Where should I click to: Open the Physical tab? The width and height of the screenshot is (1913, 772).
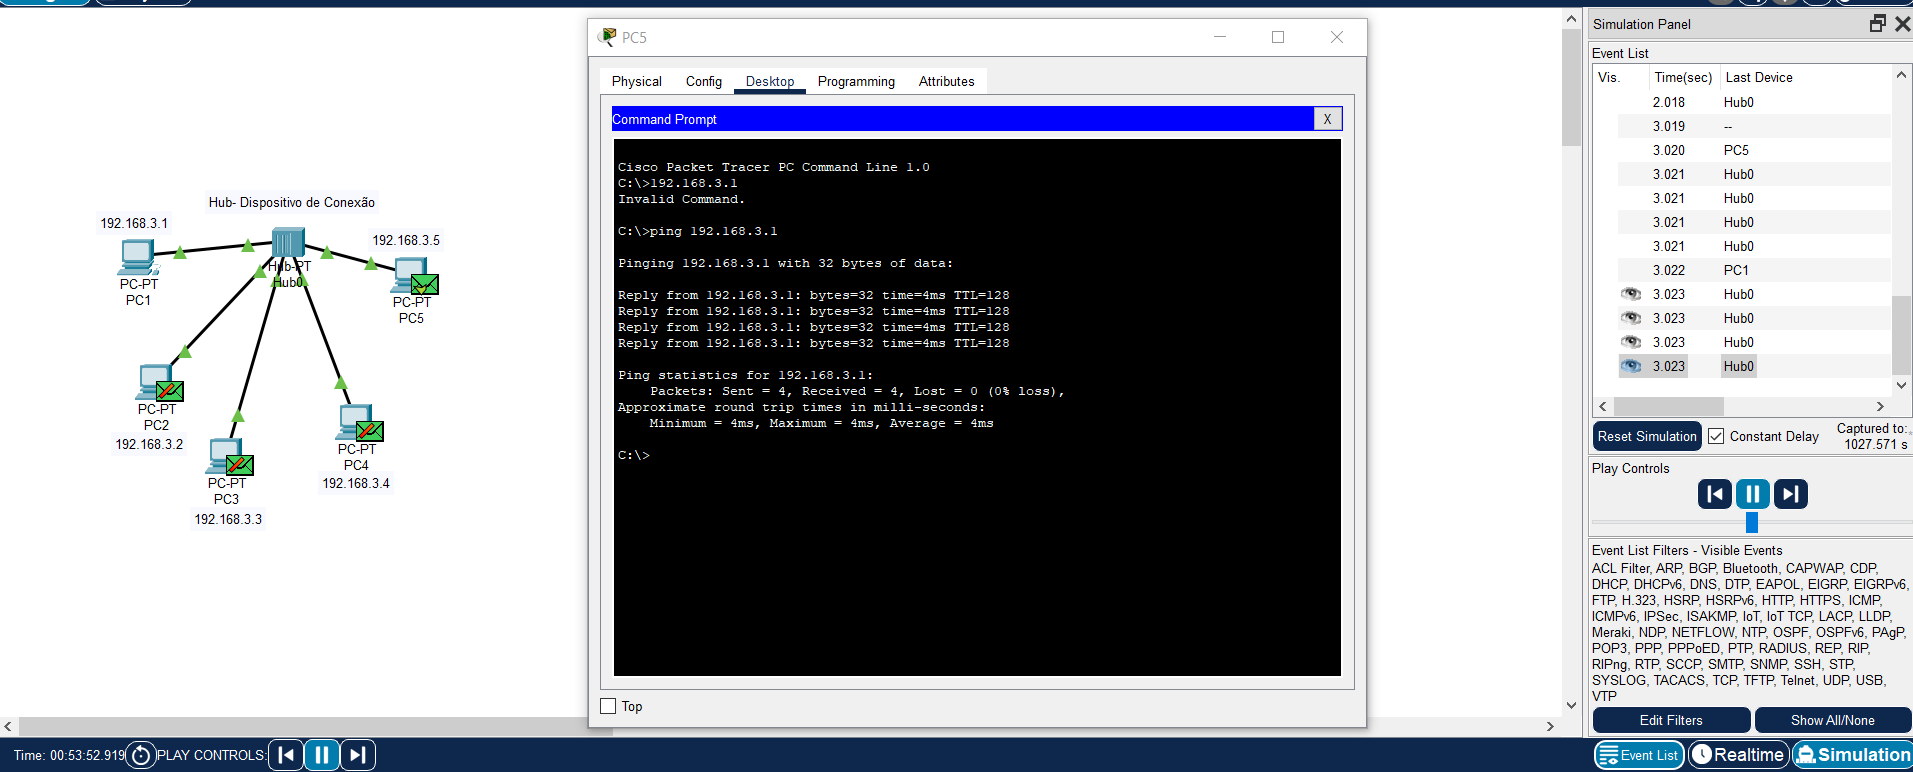(637, 81)
